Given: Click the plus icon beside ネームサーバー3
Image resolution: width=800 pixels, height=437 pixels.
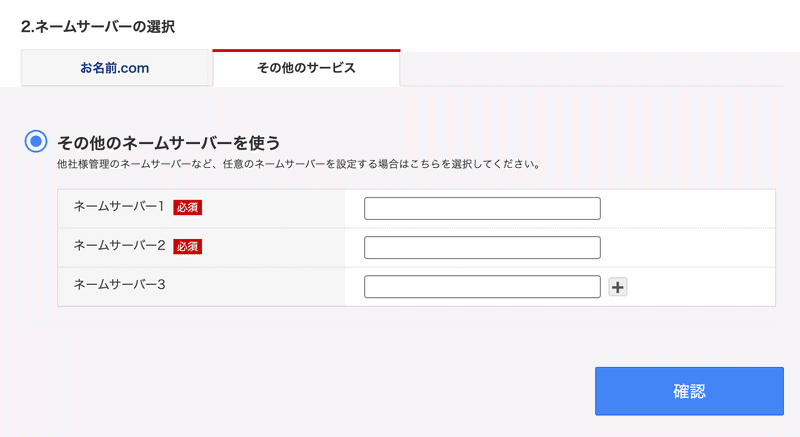Looking at the screenshot, I should coord(618,288).
